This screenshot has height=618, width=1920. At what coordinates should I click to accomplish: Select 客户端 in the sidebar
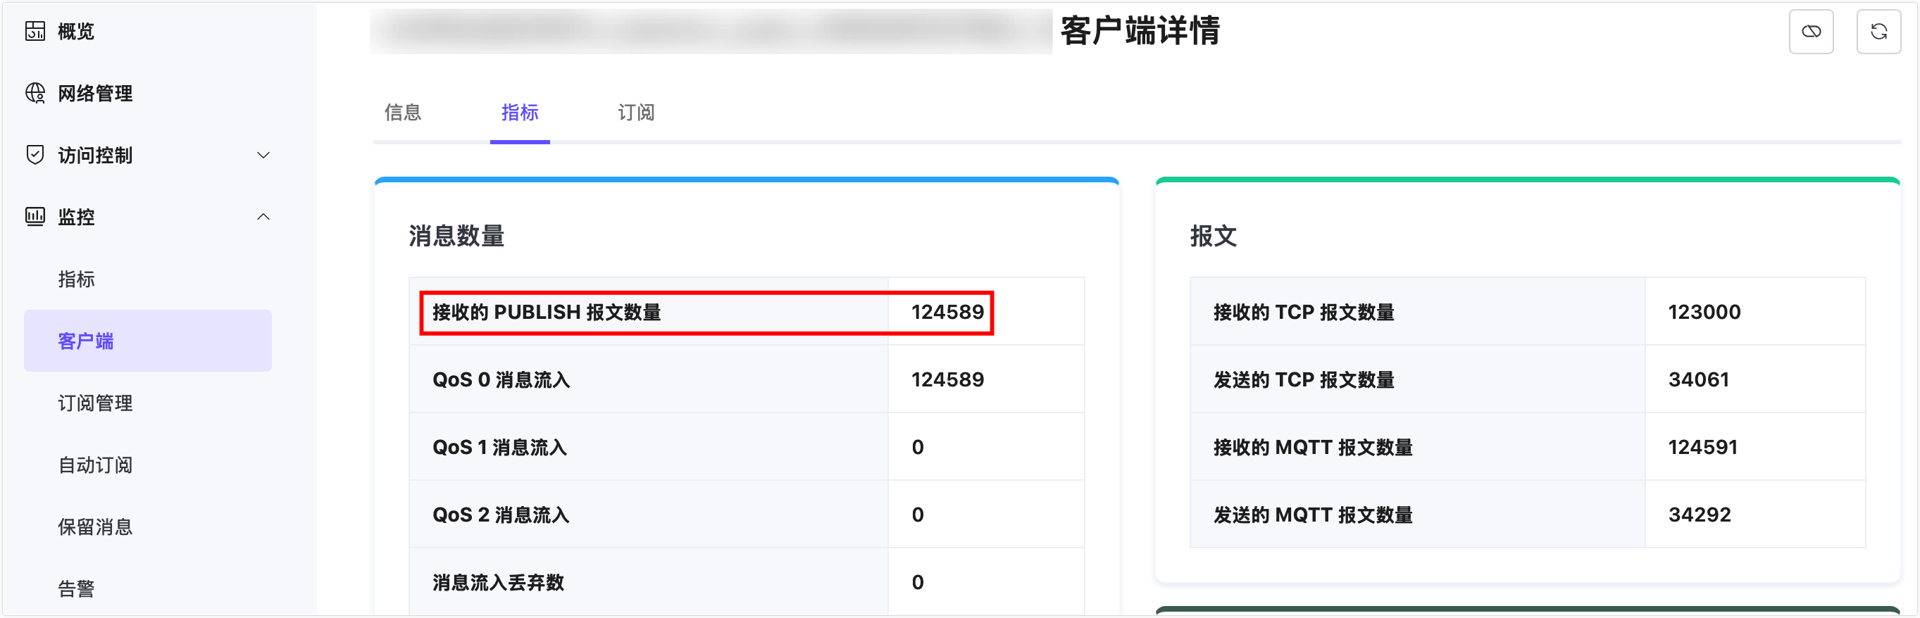tap(86, 341)
